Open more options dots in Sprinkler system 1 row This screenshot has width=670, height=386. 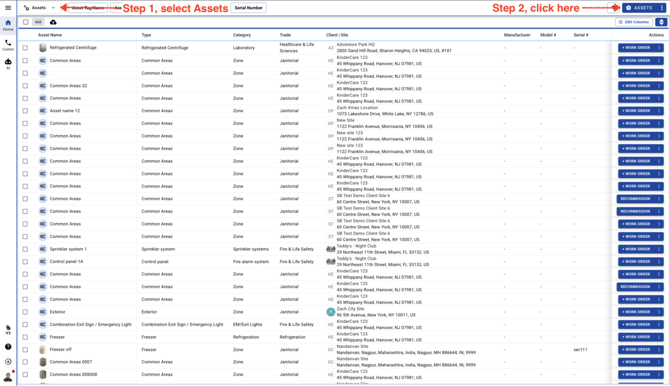(x=659, y=249)
